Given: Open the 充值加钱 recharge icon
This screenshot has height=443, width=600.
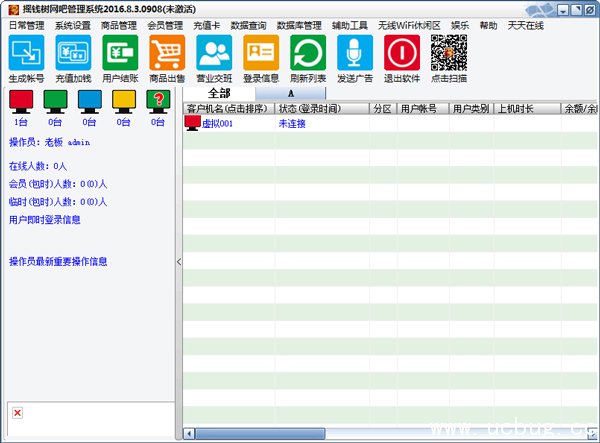Looking at the screenshot, I should click(x=73, y=52).
